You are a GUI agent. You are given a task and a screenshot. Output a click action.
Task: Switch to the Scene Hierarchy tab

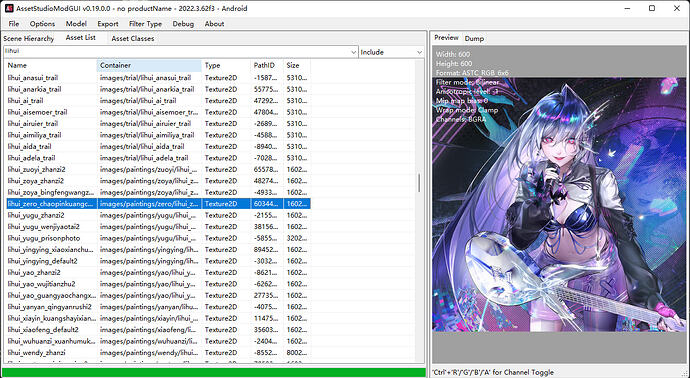[29, 38]
